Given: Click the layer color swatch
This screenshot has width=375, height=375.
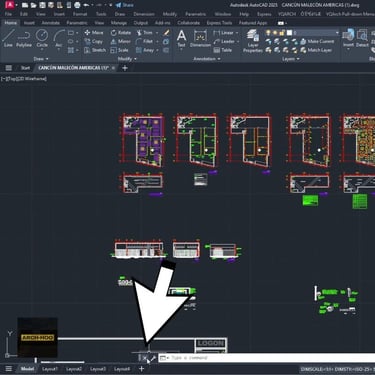Looking at the screenshot, I should pyautogui.click(x=289, y=33).
